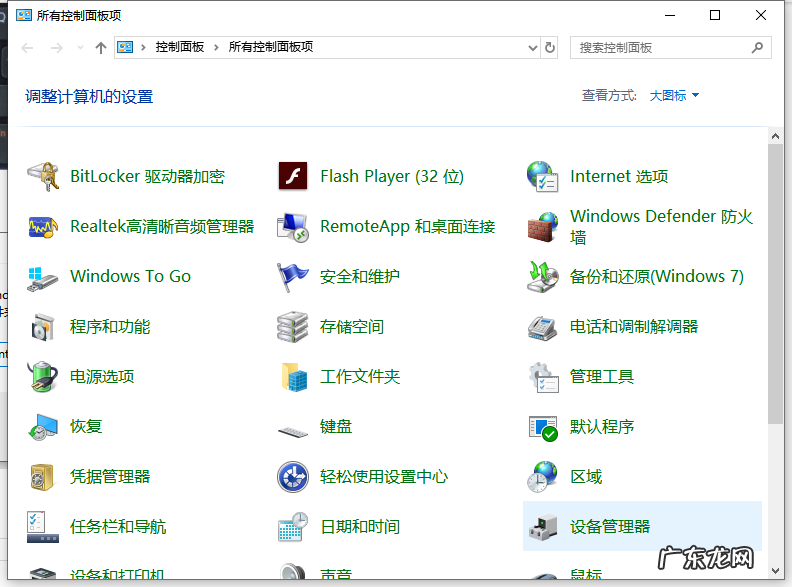
Task: Expand the chevron before 控制面板 breadcrumb
Action: (143, 47)
